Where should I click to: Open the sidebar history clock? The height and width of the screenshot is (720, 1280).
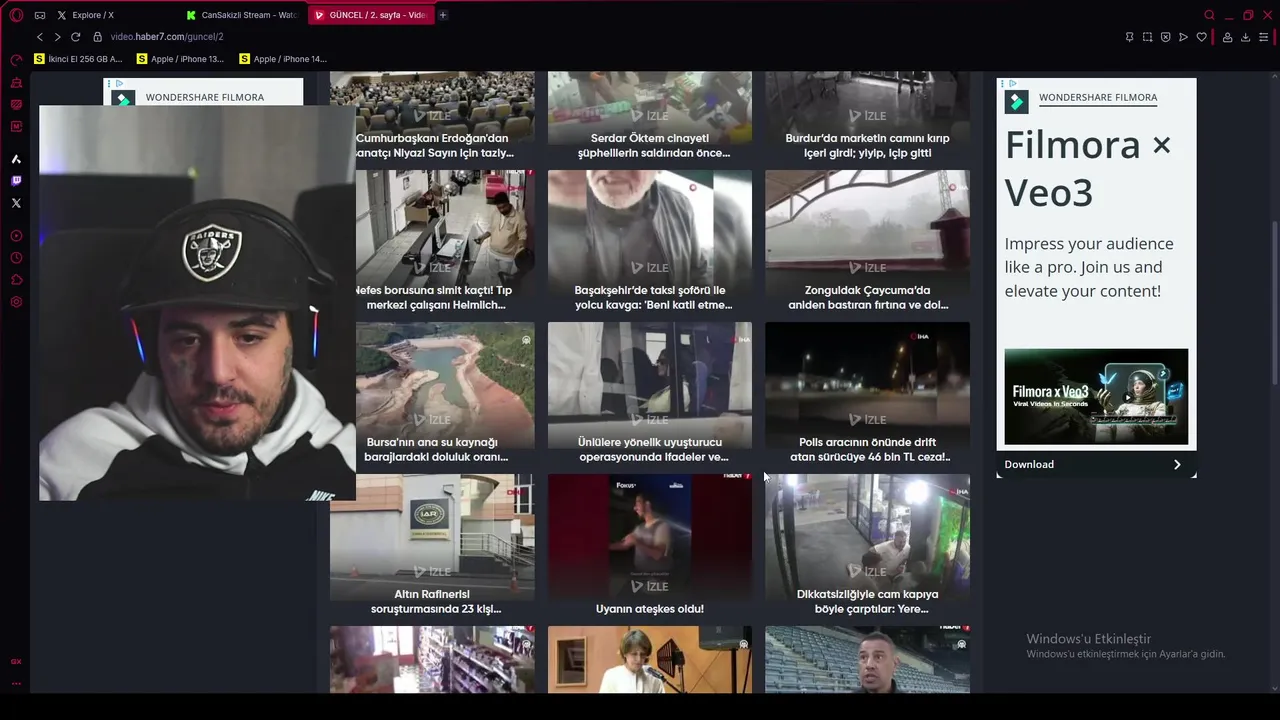[16, 258]
